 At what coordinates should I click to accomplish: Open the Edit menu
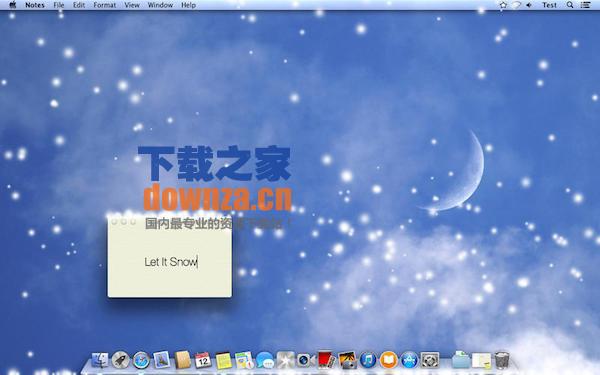[79, 5]
